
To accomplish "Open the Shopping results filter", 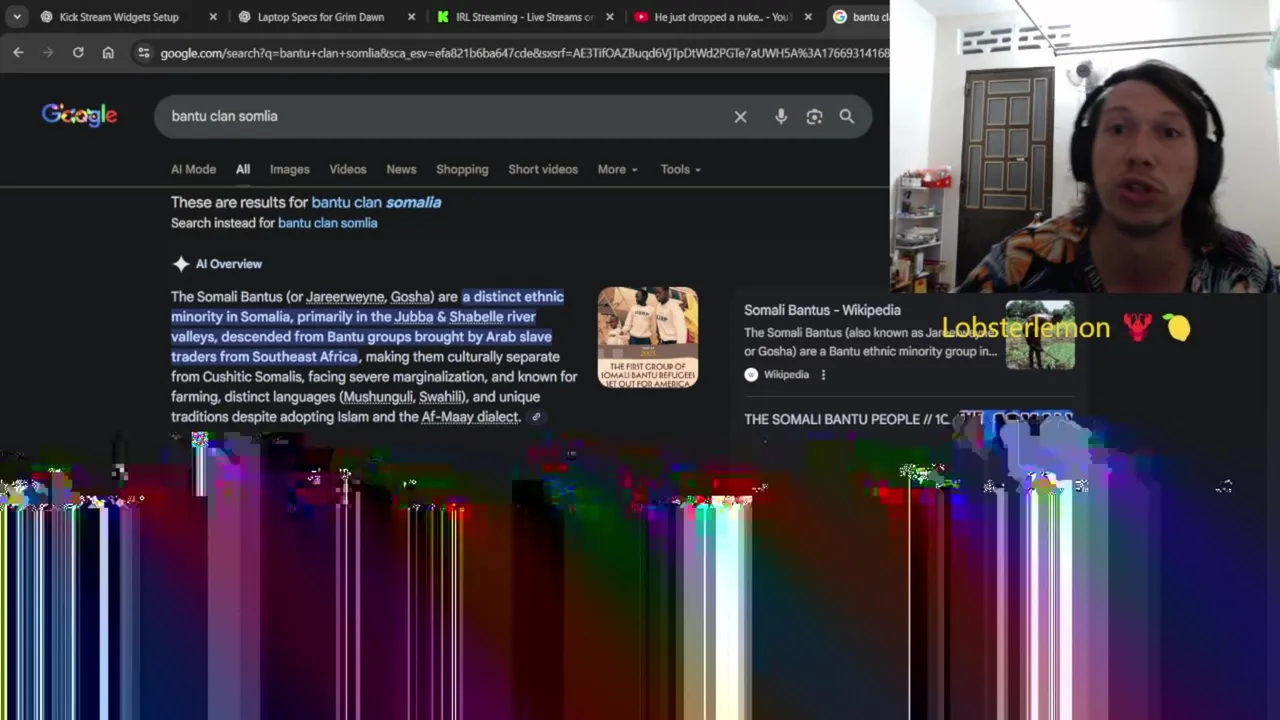I will pyautogui.click(x=462, y=169).
